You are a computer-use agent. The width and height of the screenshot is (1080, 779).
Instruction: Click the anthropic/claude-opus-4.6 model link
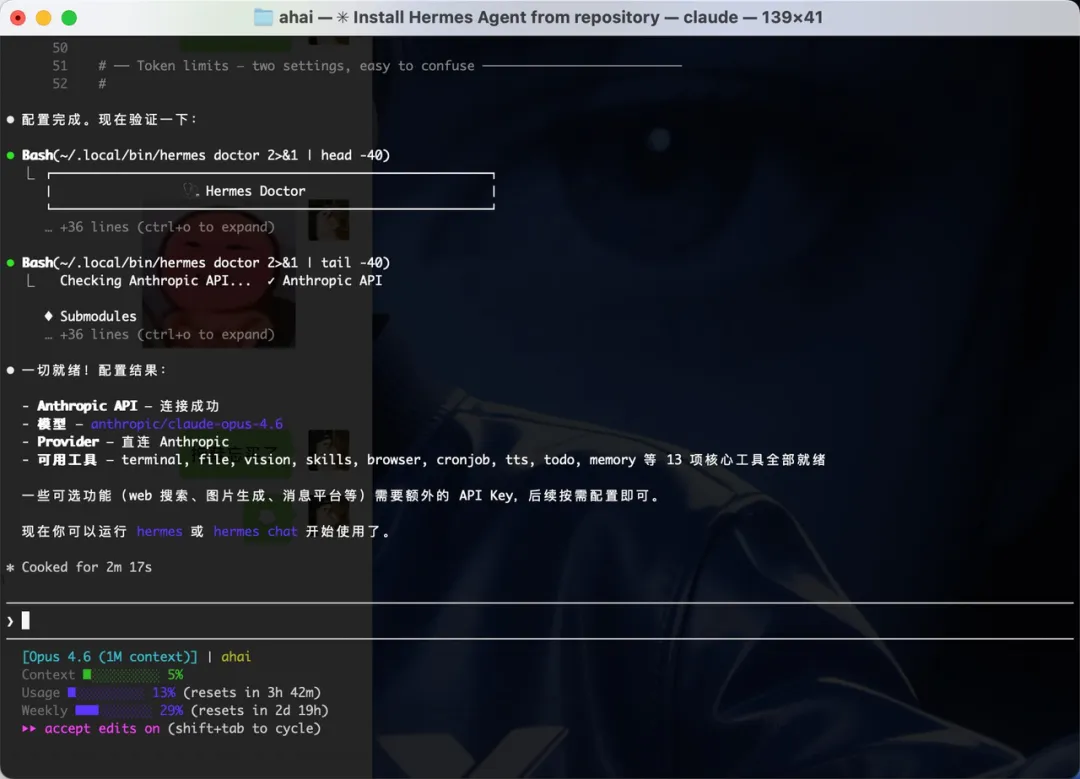click(x=187, y=424)
